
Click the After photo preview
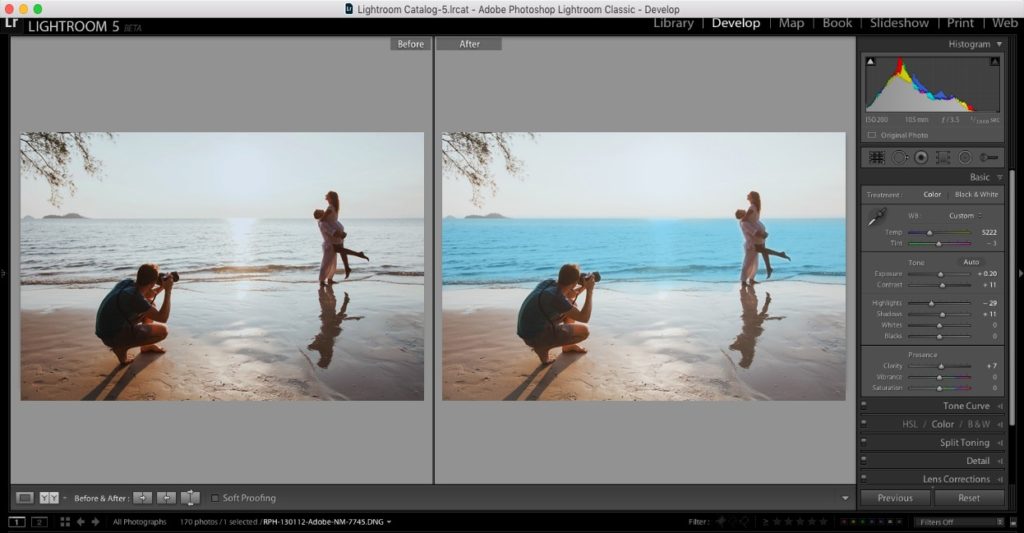(x=644, y=266)
